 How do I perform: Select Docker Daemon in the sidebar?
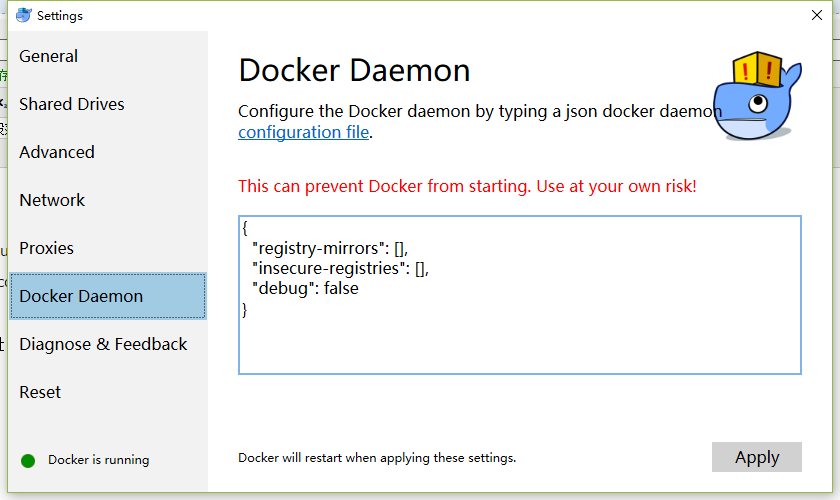108,296
